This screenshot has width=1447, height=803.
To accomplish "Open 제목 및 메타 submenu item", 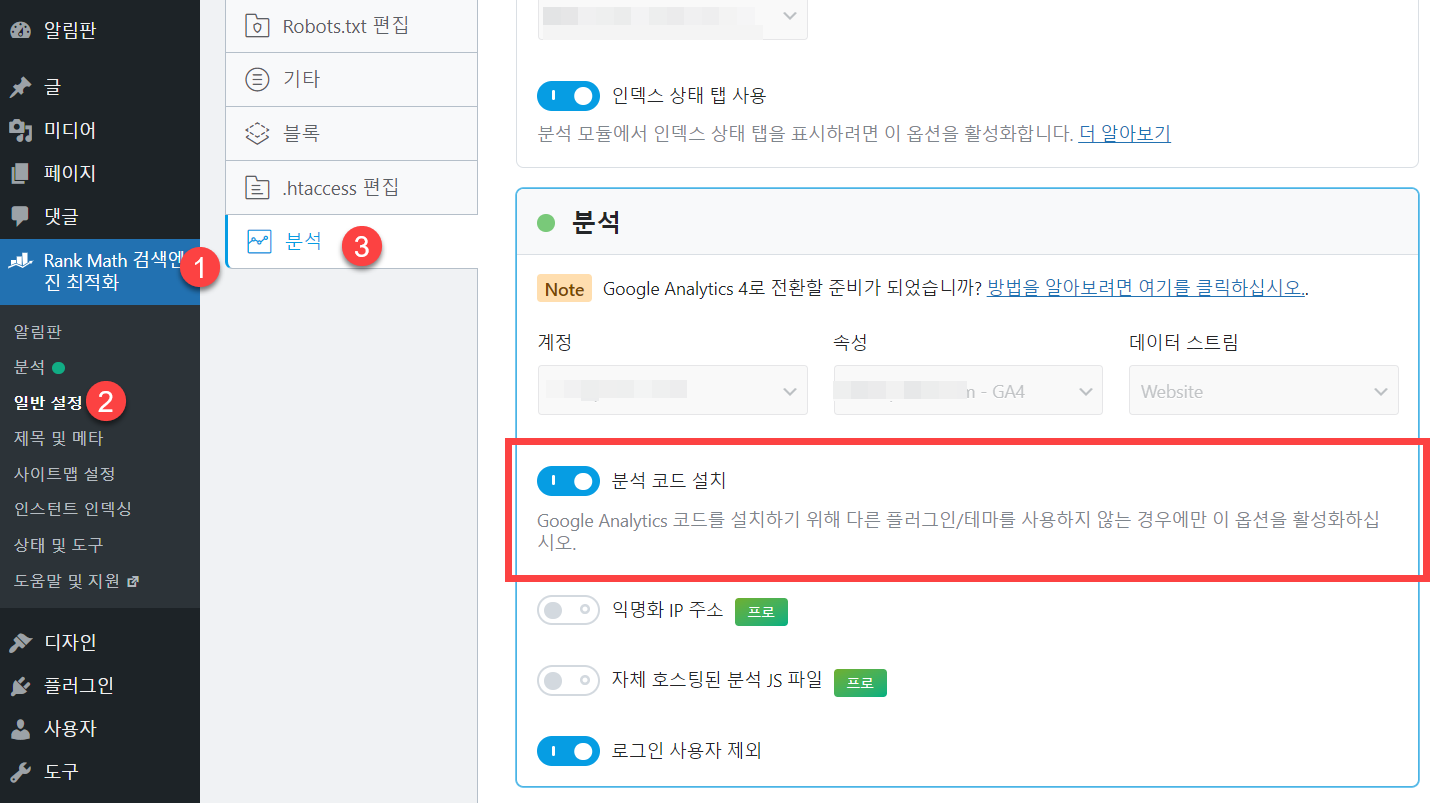I will [58, 438].
